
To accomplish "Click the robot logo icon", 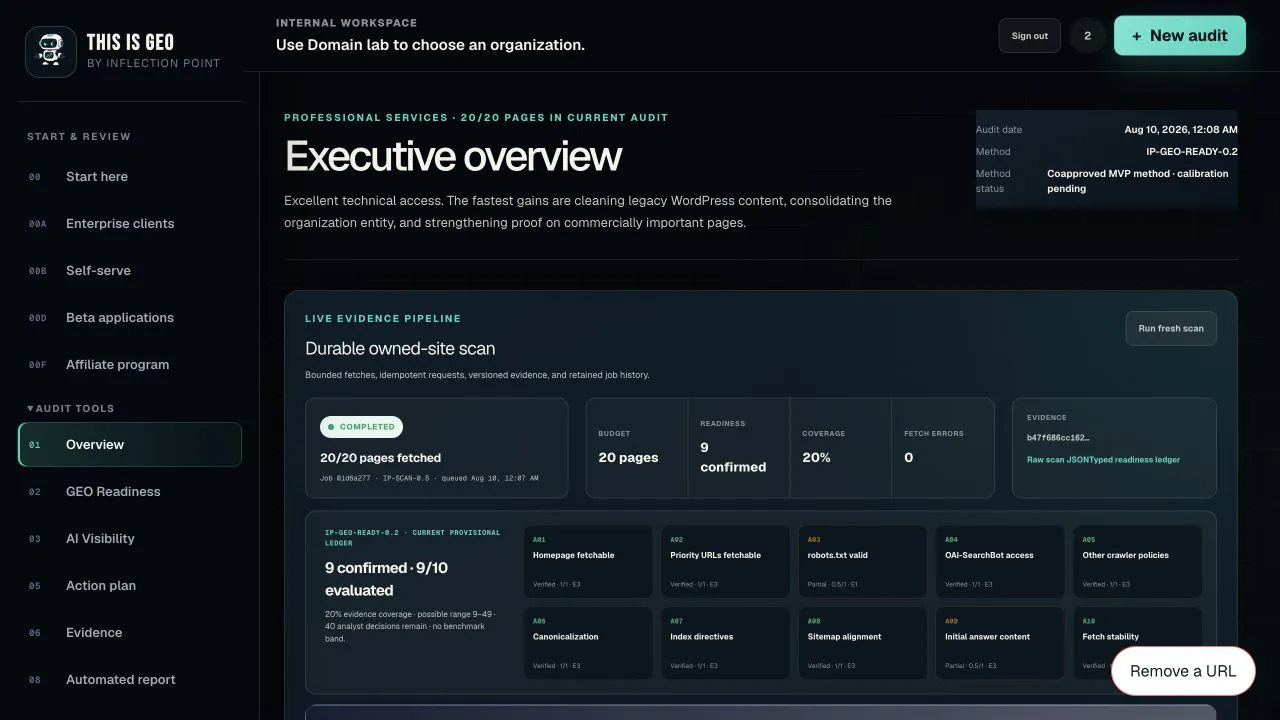I will (x=51, y=52).
